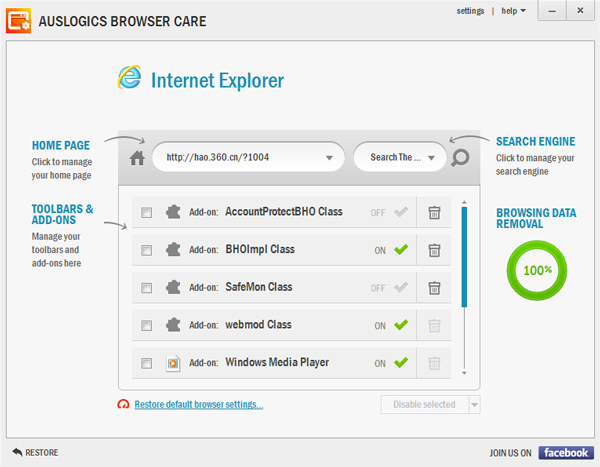Click the RESTORE back-arrow icon
The image size is (600, 467).
(x=17, y=452)
